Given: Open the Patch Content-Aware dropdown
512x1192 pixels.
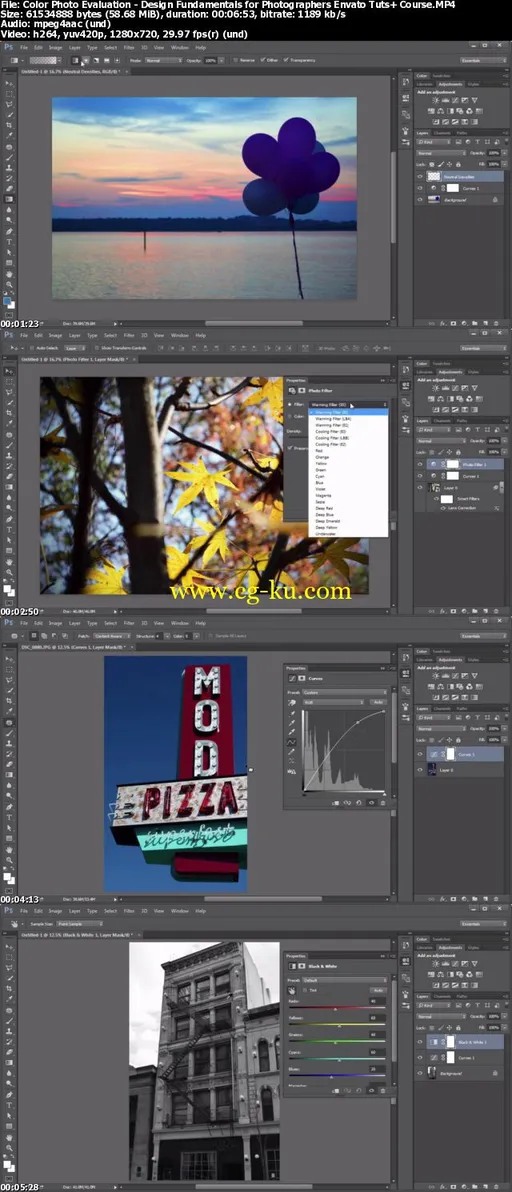Looking at the screenshot, I should (x=112, y=635).
